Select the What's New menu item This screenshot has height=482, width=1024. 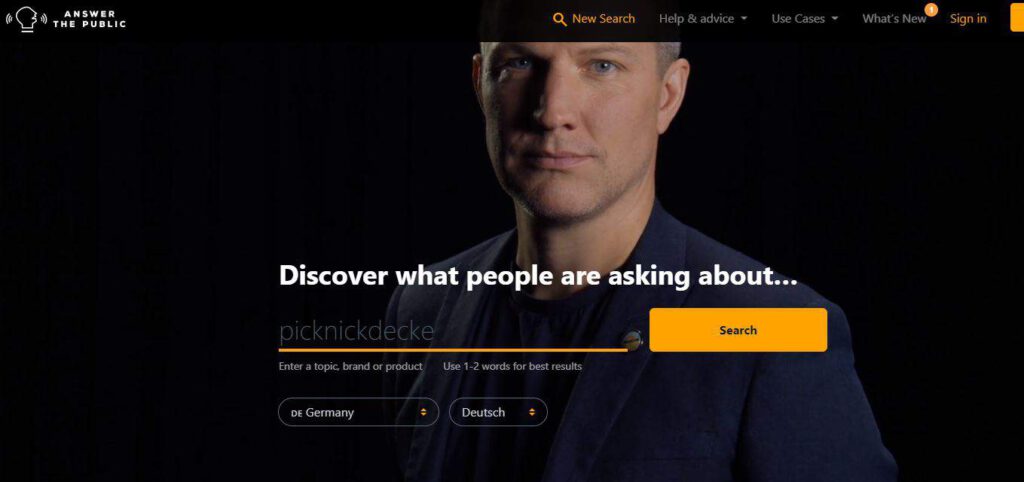point(894,19)
